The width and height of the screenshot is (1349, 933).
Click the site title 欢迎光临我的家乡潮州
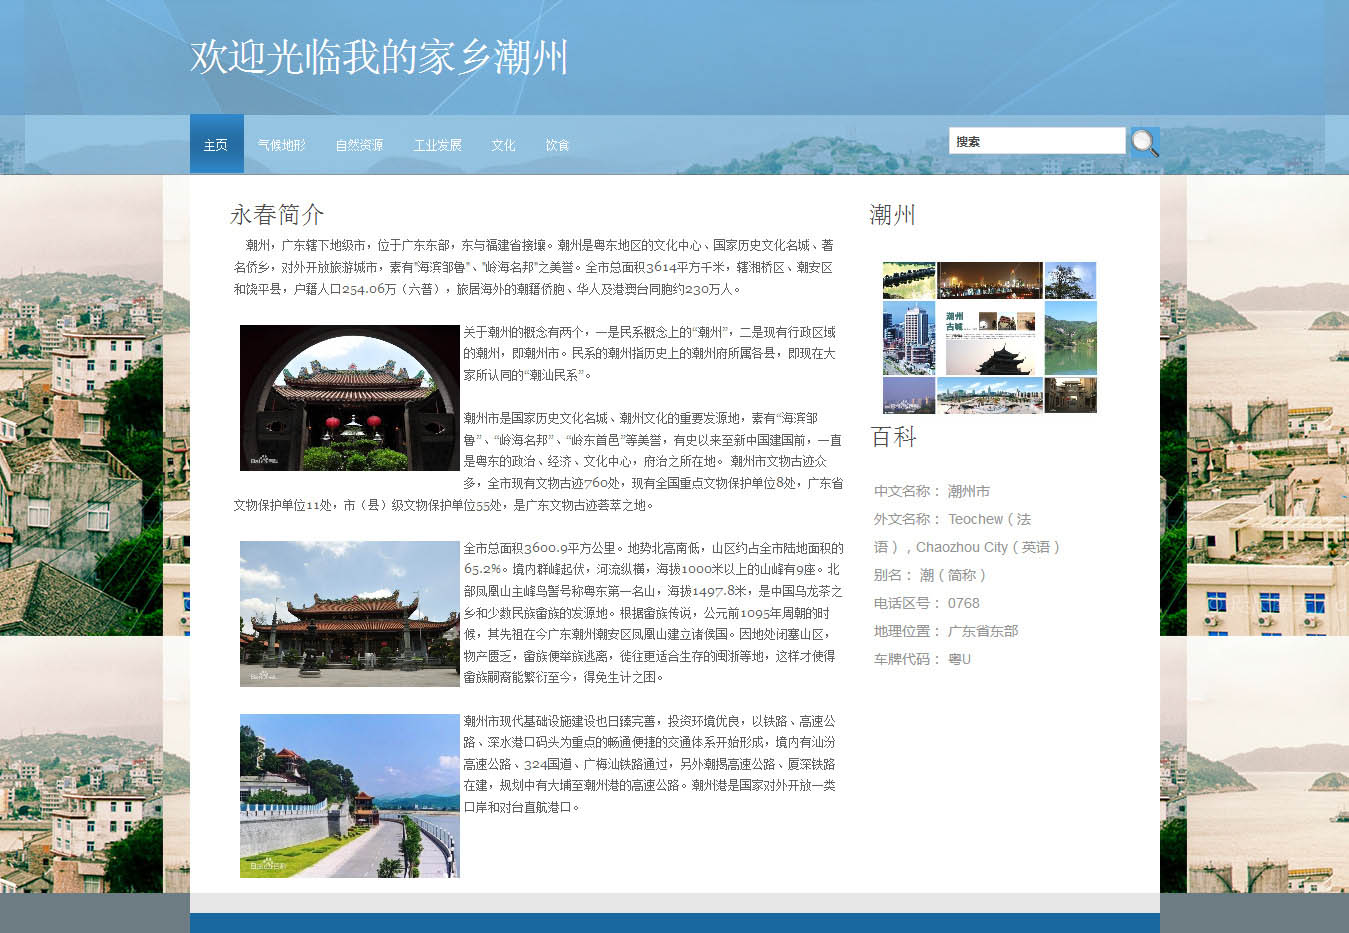pos(379,57)
